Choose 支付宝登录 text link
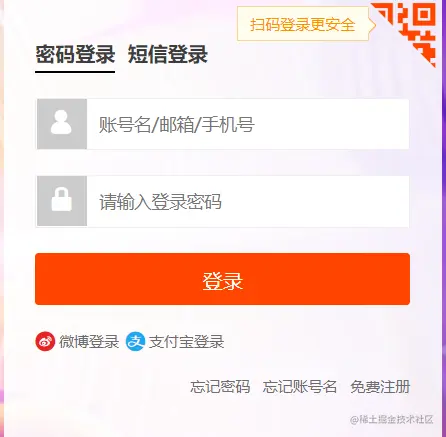 187,342
